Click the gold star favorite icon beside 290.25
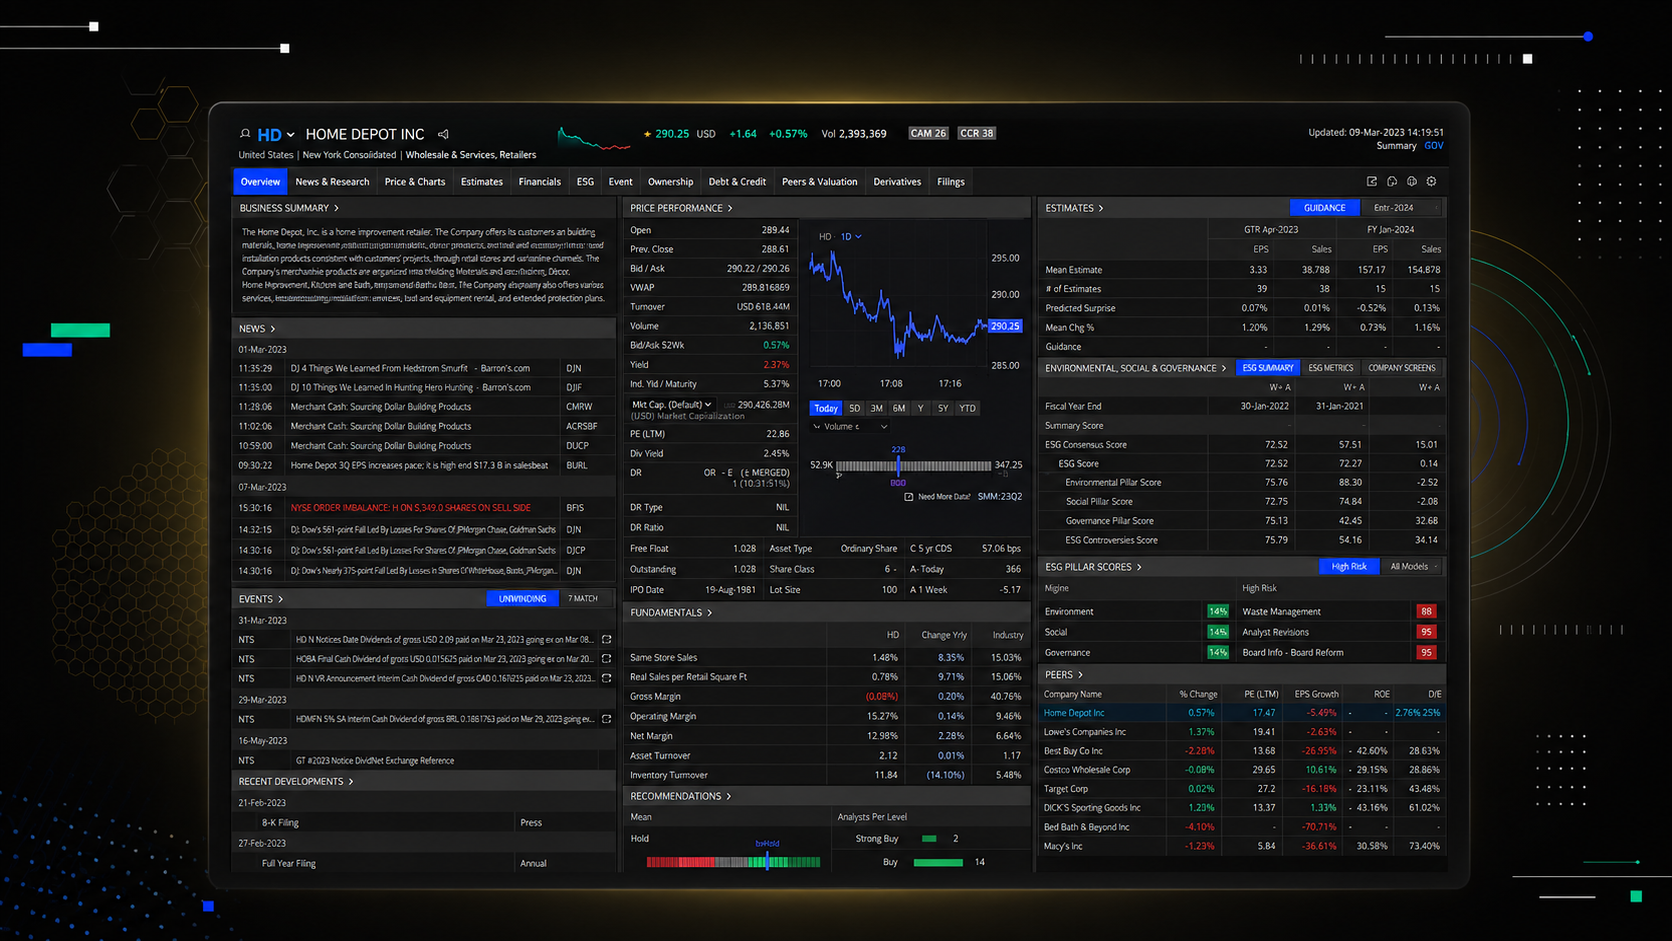 647,134
